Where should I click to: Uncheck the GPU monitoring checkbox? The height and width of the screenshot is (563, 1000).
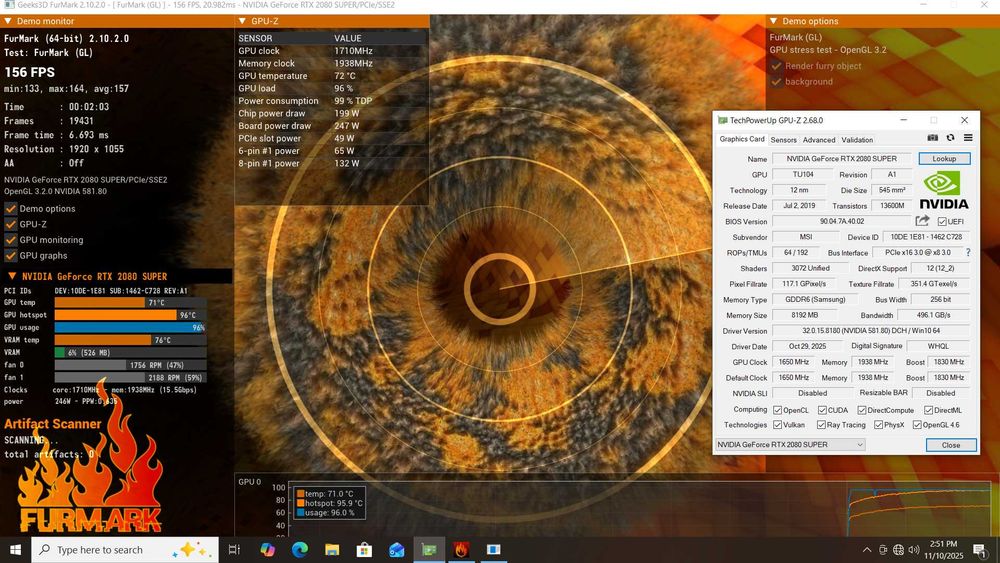(x=11, y=240)
